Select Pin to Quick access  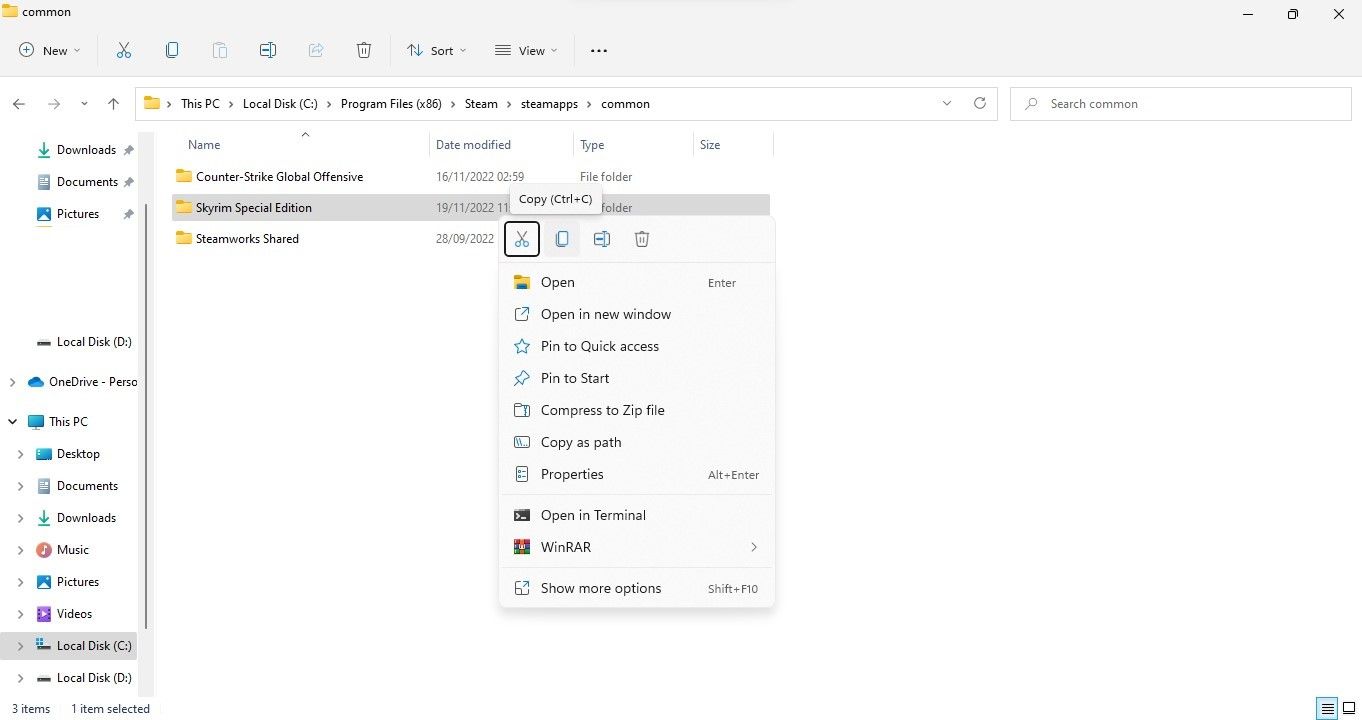636,346
